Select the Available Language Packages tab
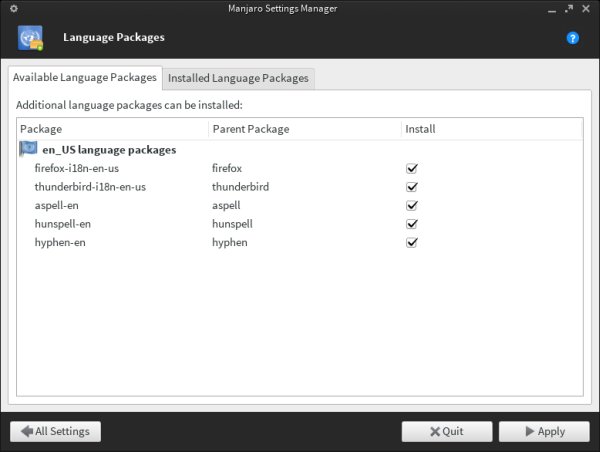This screenshot has height=452, width=600. point(85,77)
